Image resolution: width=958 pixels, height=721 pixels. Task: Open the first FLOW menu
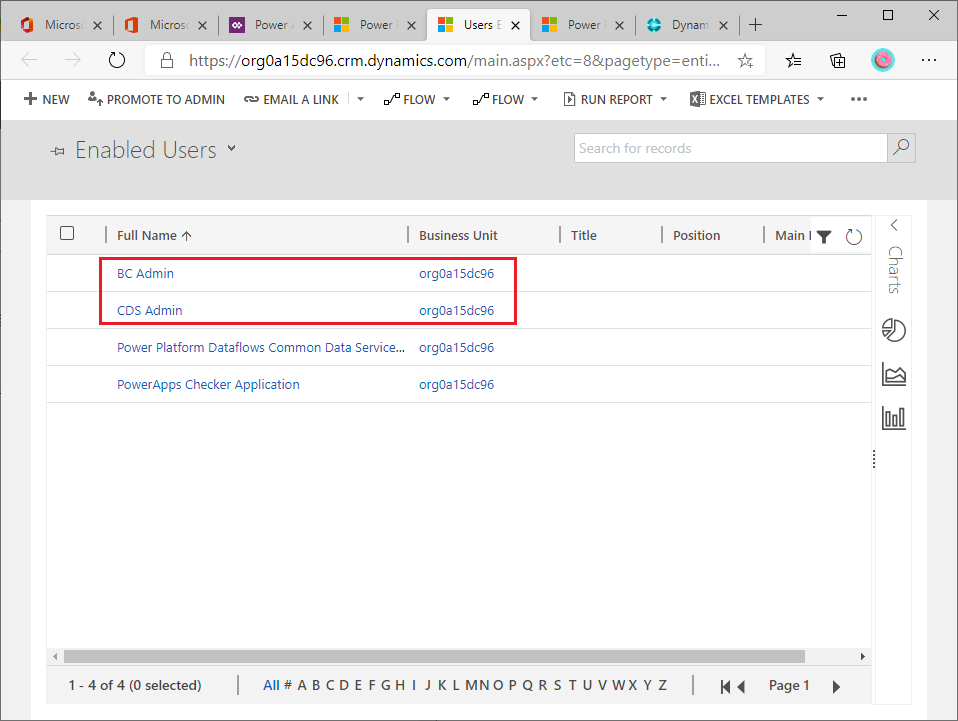tap(417, 99)
